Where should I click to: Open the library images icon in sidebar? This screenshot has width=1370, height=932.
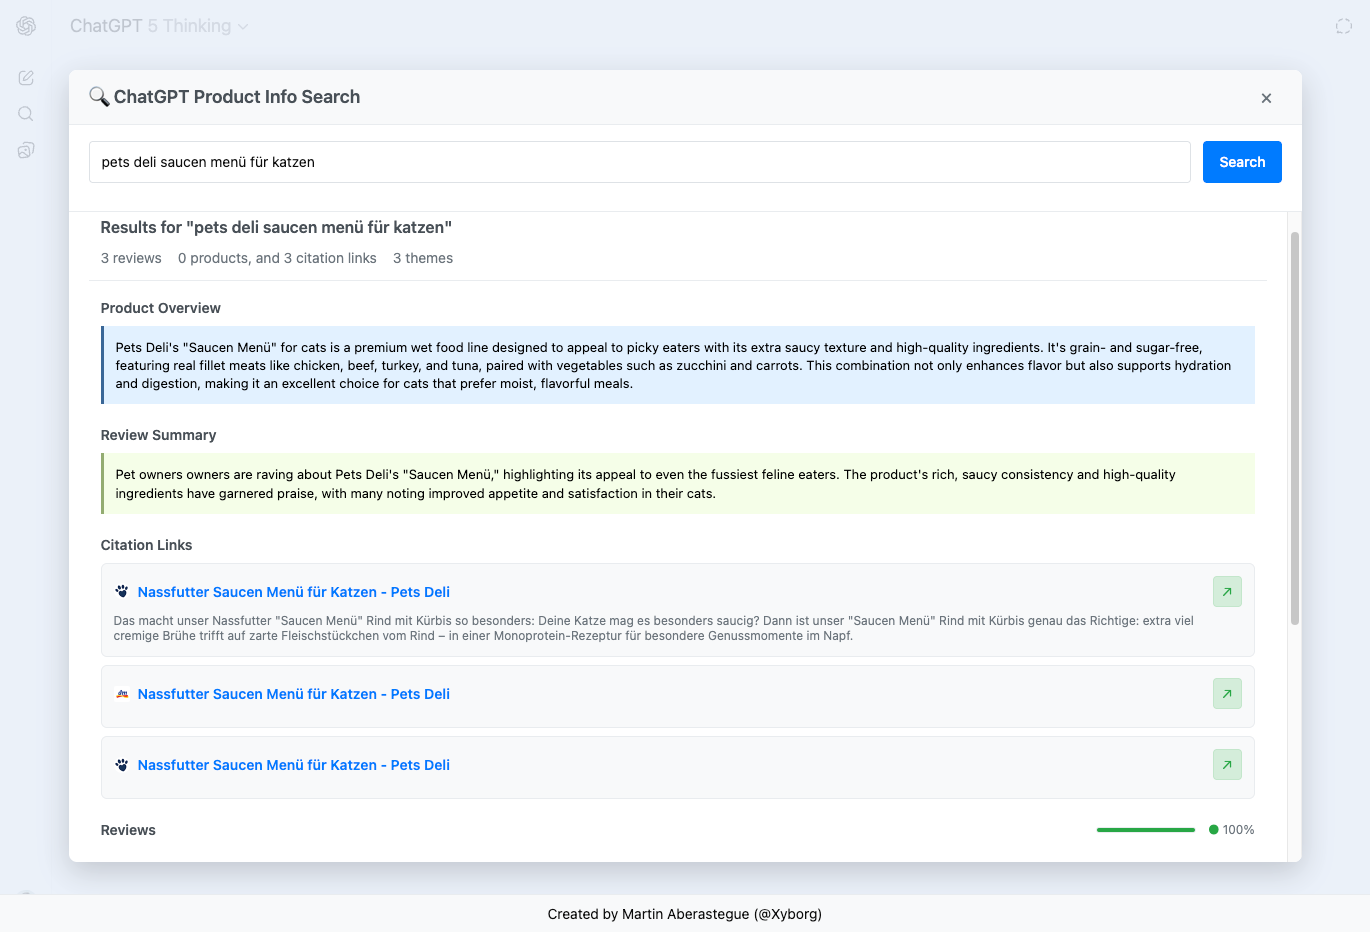[26, 150]
